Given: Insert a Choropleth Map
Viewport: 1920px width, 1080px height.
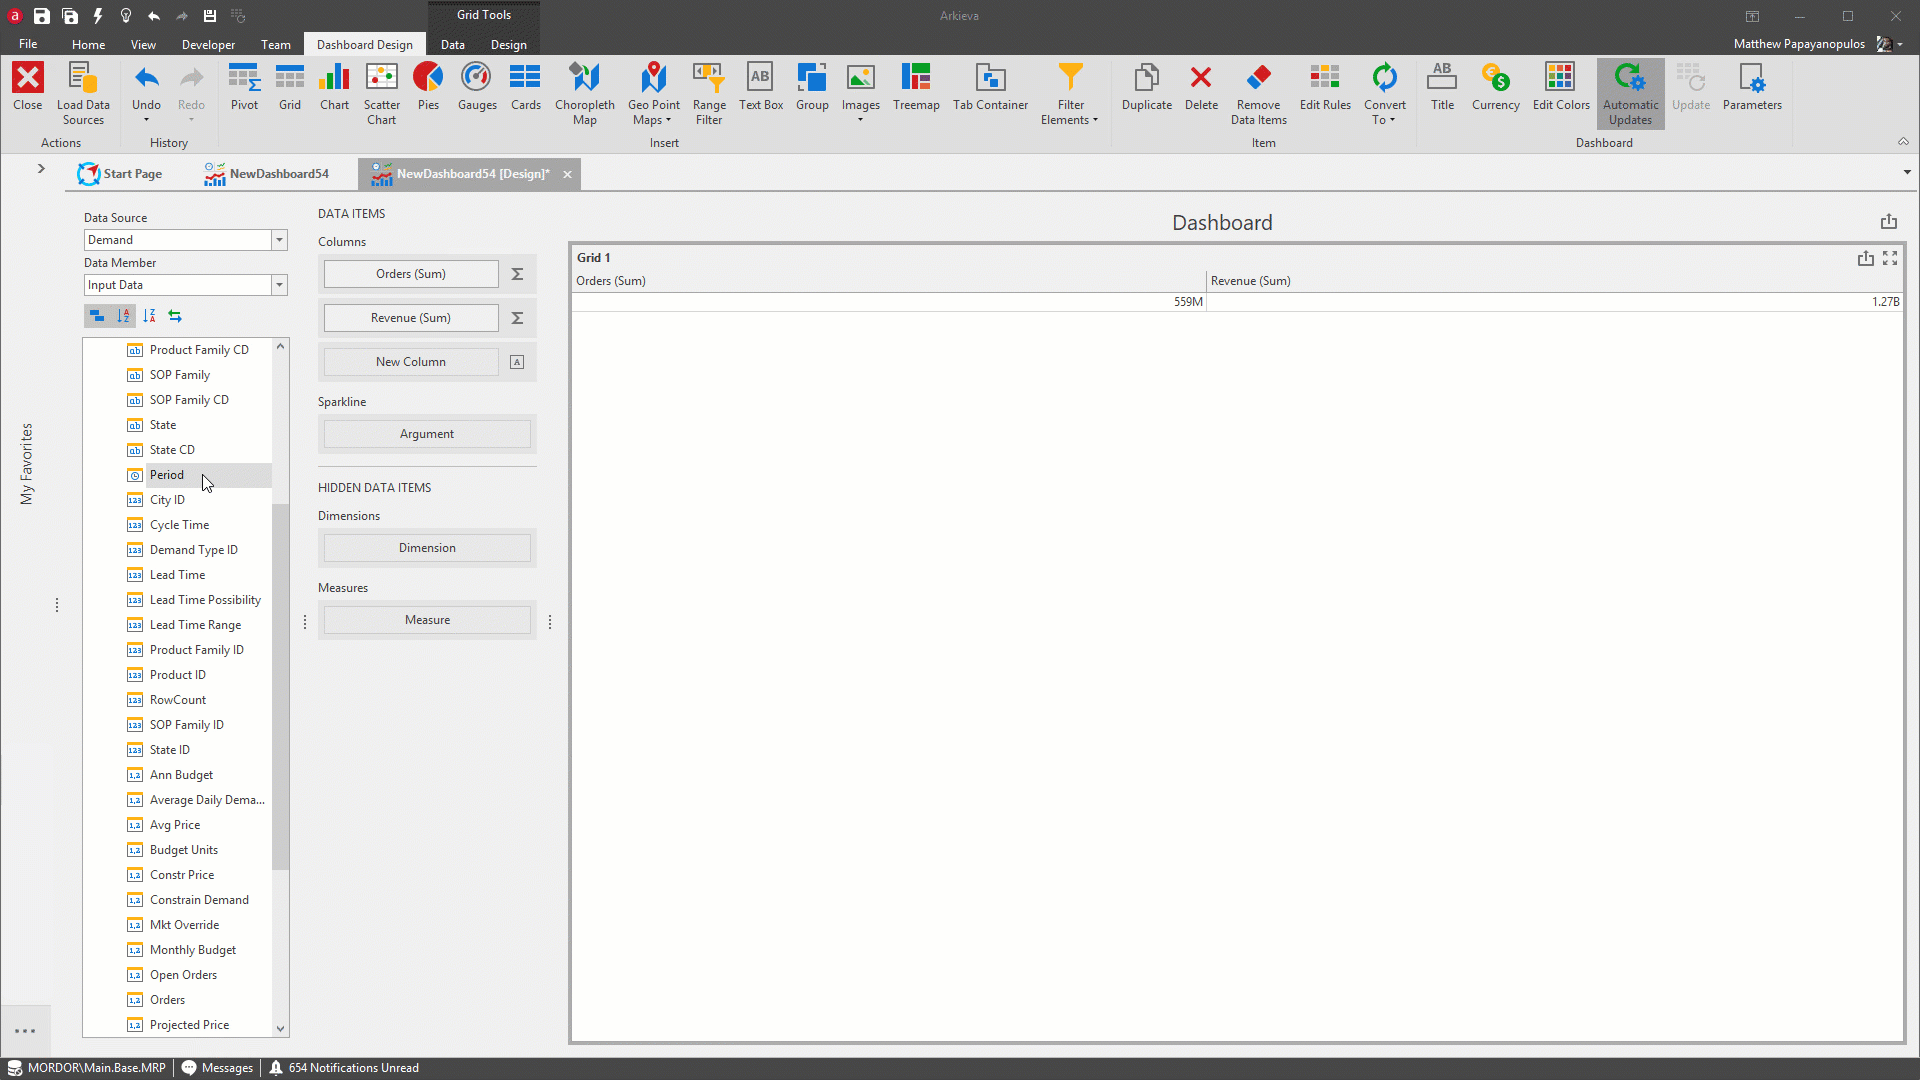Looking at the screenshot, I should coord(585,94).
